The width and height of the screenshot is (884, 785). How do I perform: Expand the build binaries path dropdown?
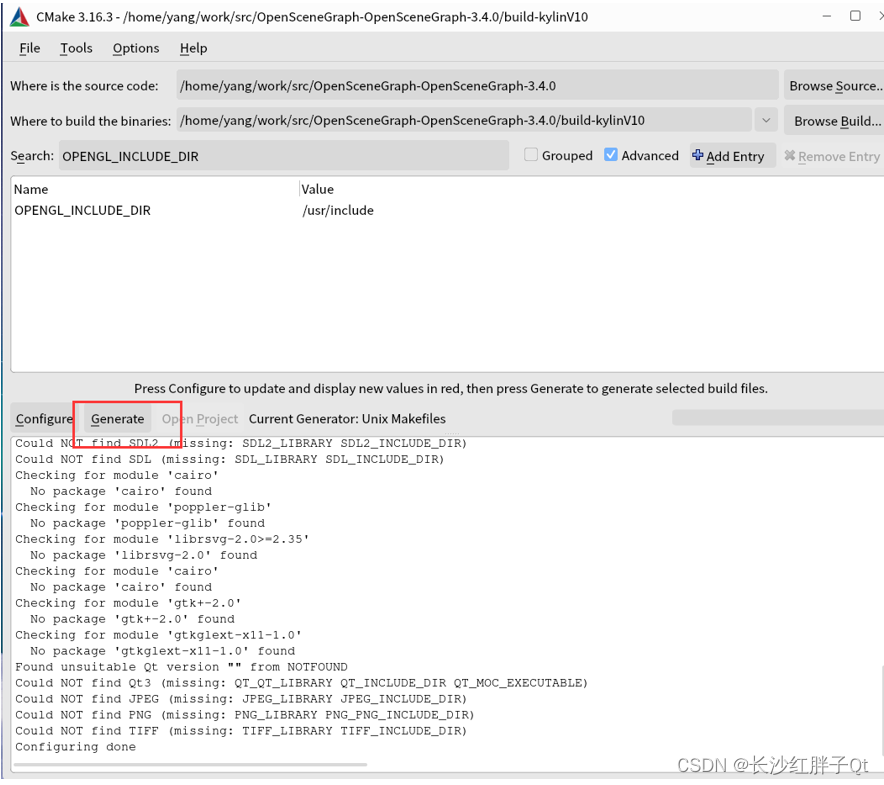point(766,120)
